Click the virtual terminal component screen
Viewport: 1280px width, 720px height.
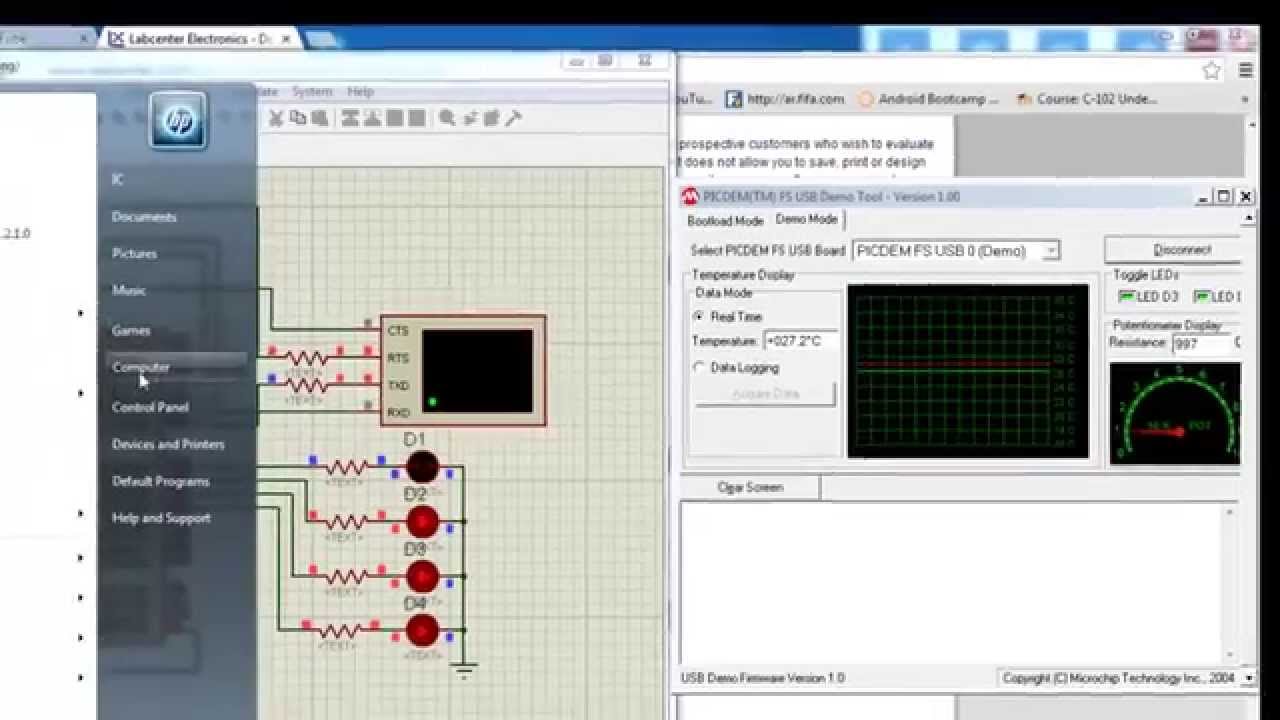point(477,371)
